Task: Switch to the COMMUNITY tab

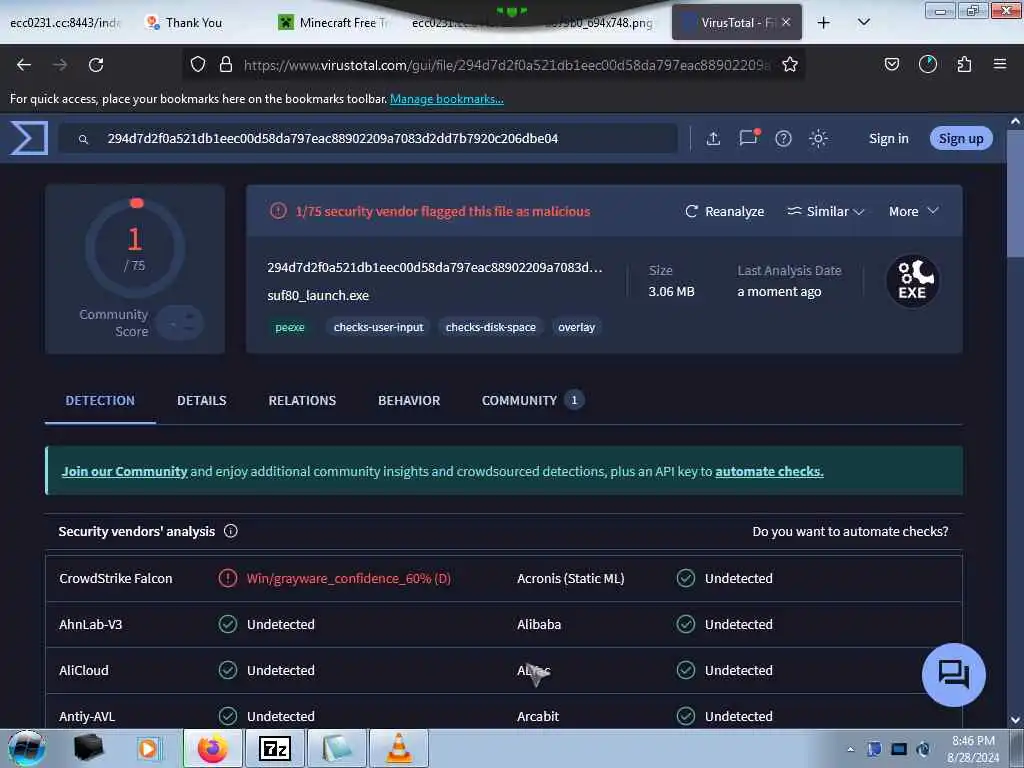Action: click(x=532, y=400)
